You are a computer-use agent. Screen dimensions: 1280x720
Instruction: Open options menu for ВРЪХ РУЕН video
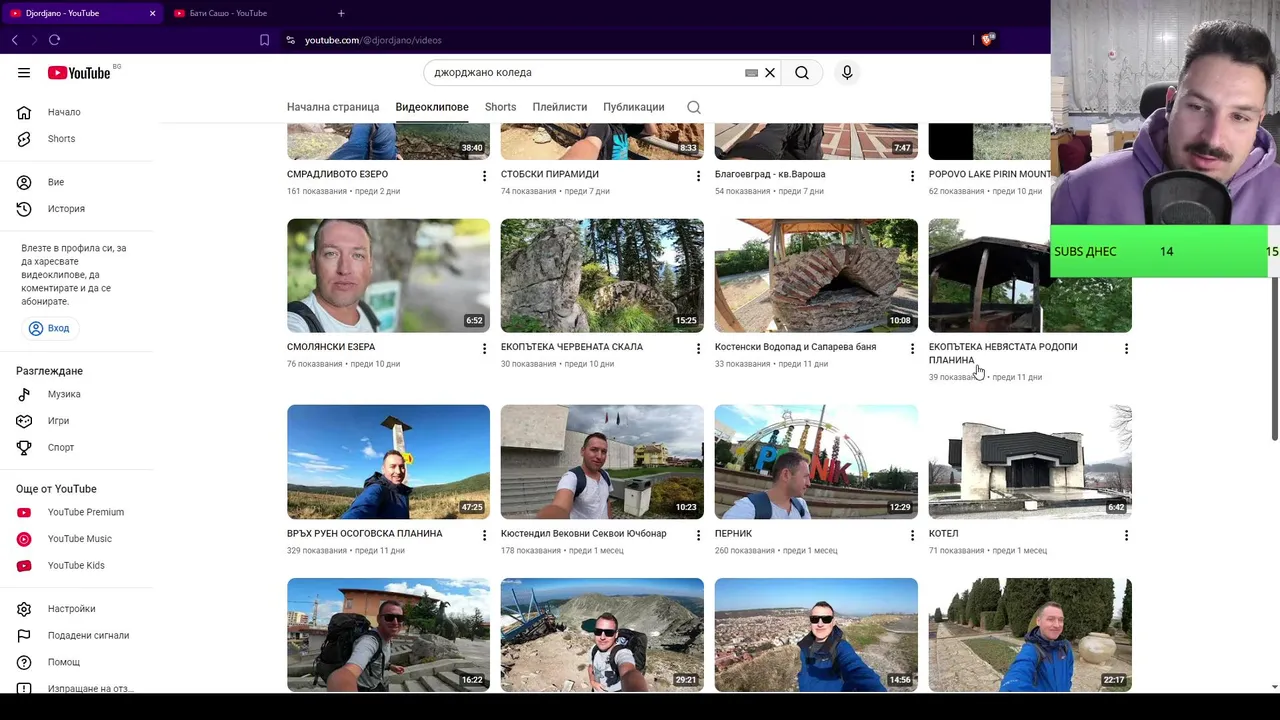[484, 536]
